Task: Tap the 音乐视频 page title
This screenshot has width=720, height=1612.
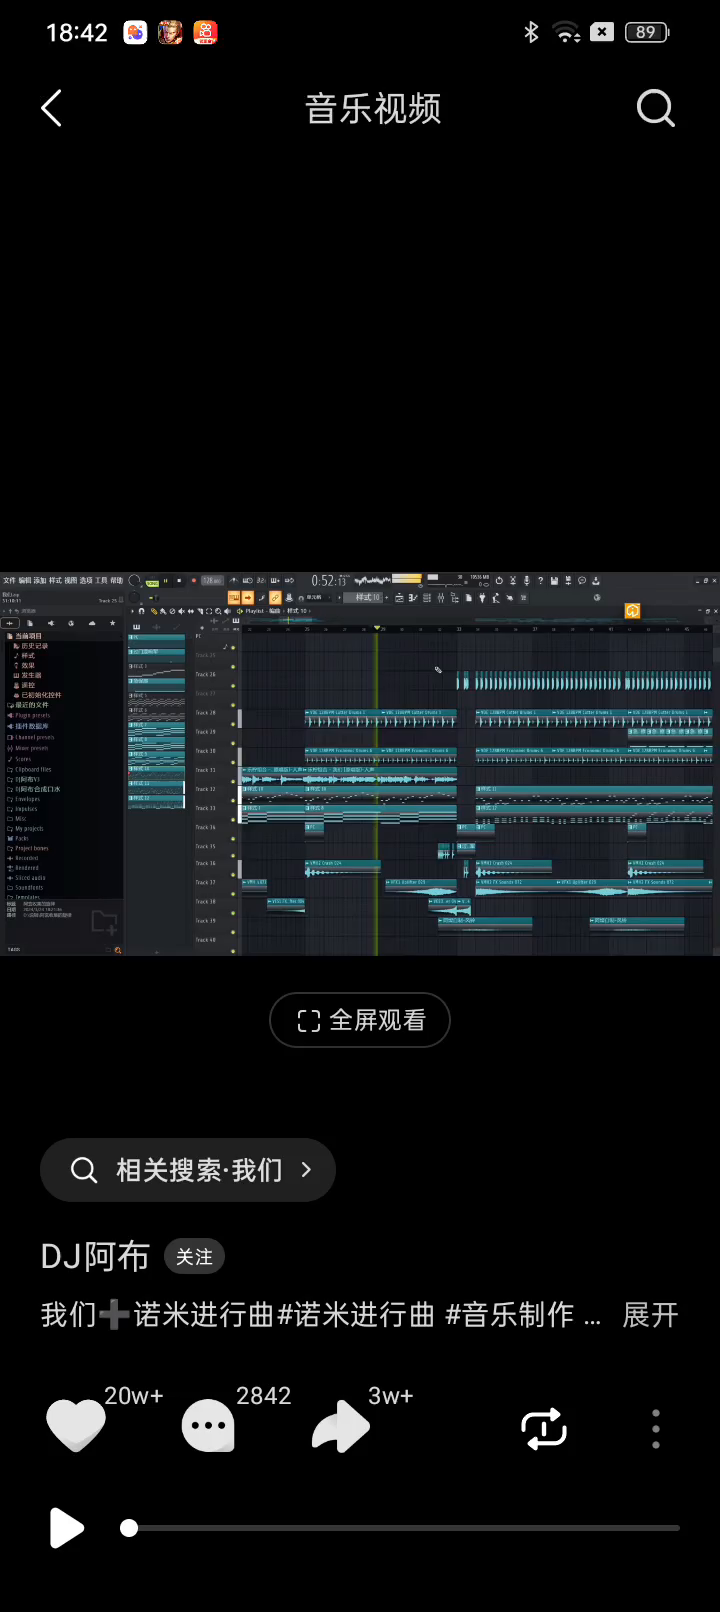Action: (x=373, y=108)
